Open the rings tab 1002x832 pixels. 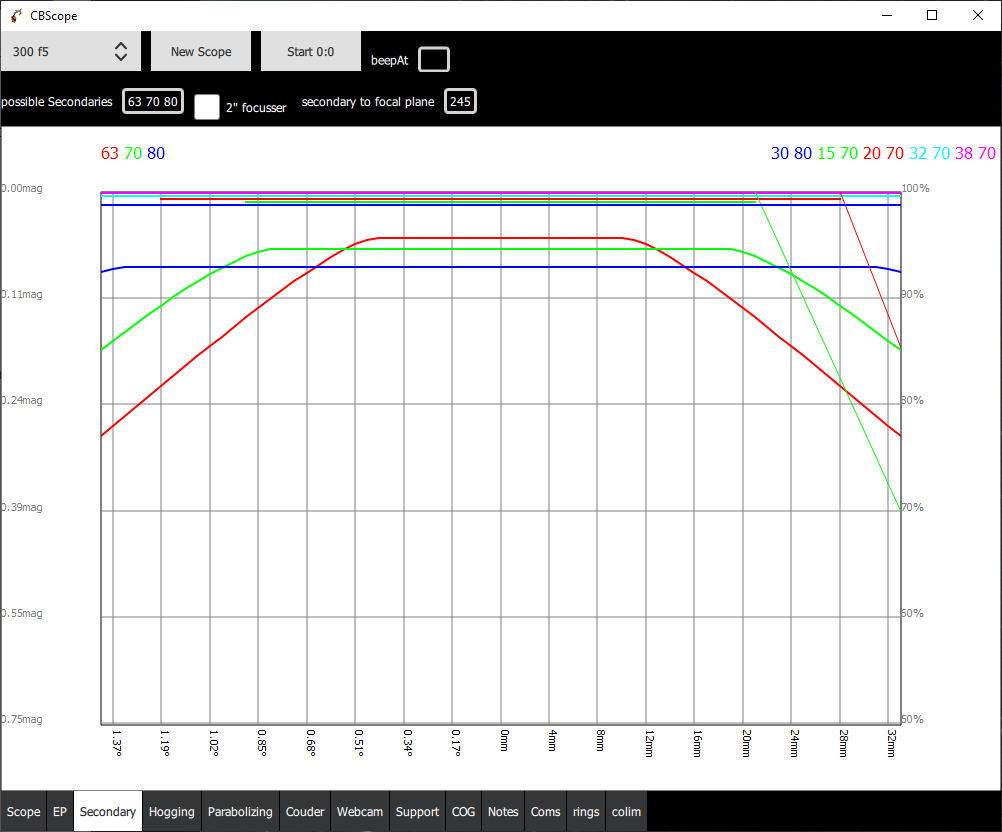coord(586,812)
